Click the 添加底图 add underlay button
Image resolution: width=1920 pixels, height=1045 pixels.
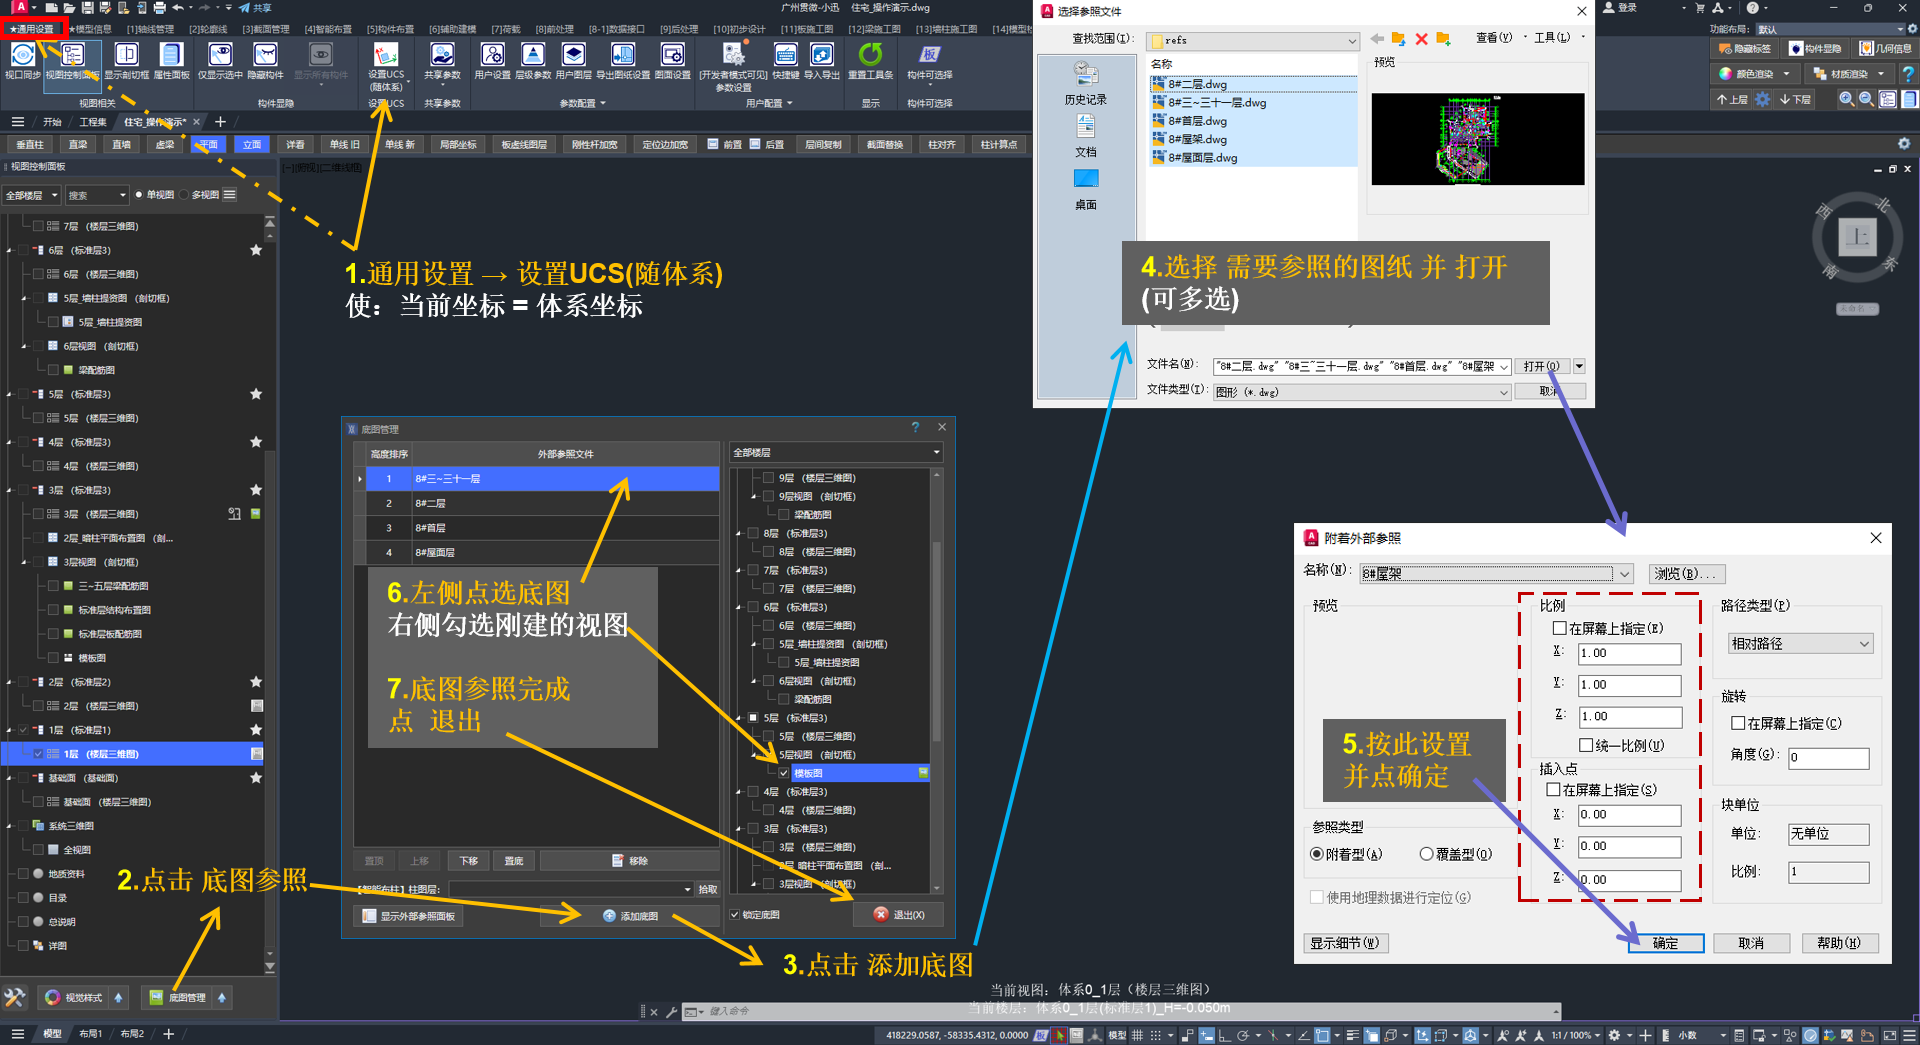click(630, 916)
